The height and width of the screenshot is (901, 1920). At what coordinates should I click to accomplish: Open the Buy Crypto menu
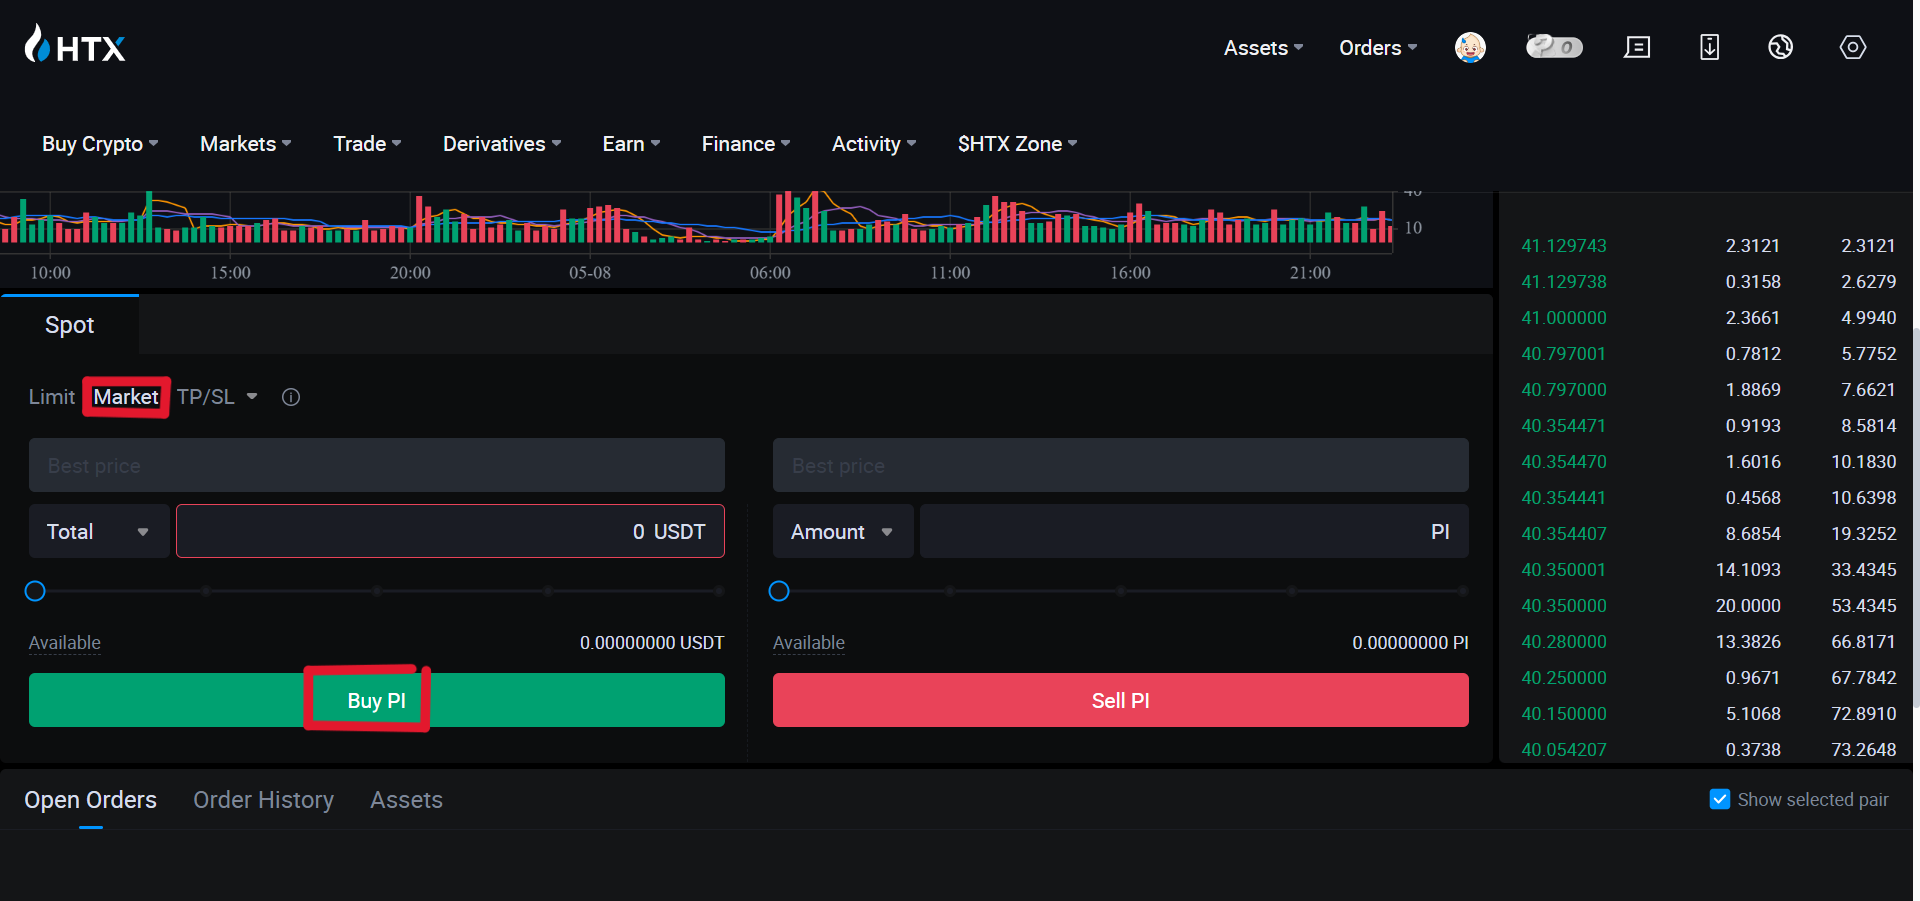[100, 144]
